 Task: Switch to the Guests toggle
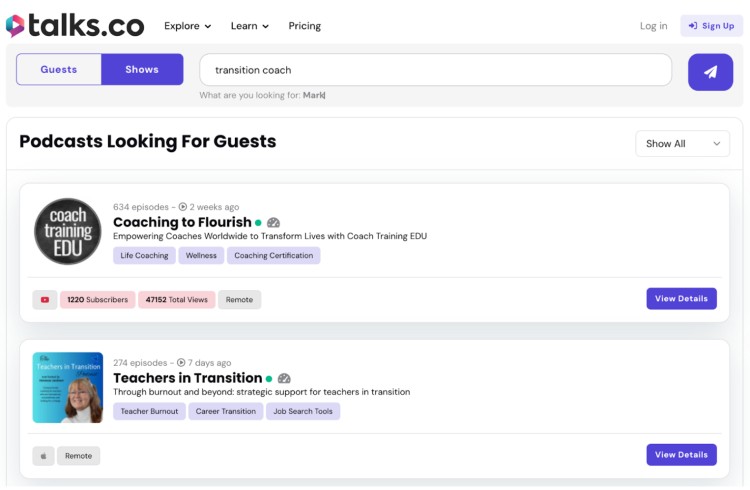coord(59,69)
